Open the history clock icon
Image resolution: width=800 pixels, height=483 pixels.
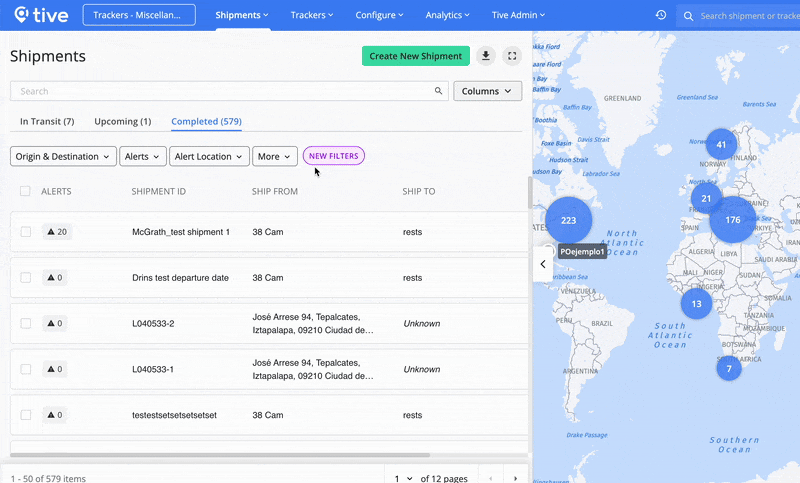point(661,15)
